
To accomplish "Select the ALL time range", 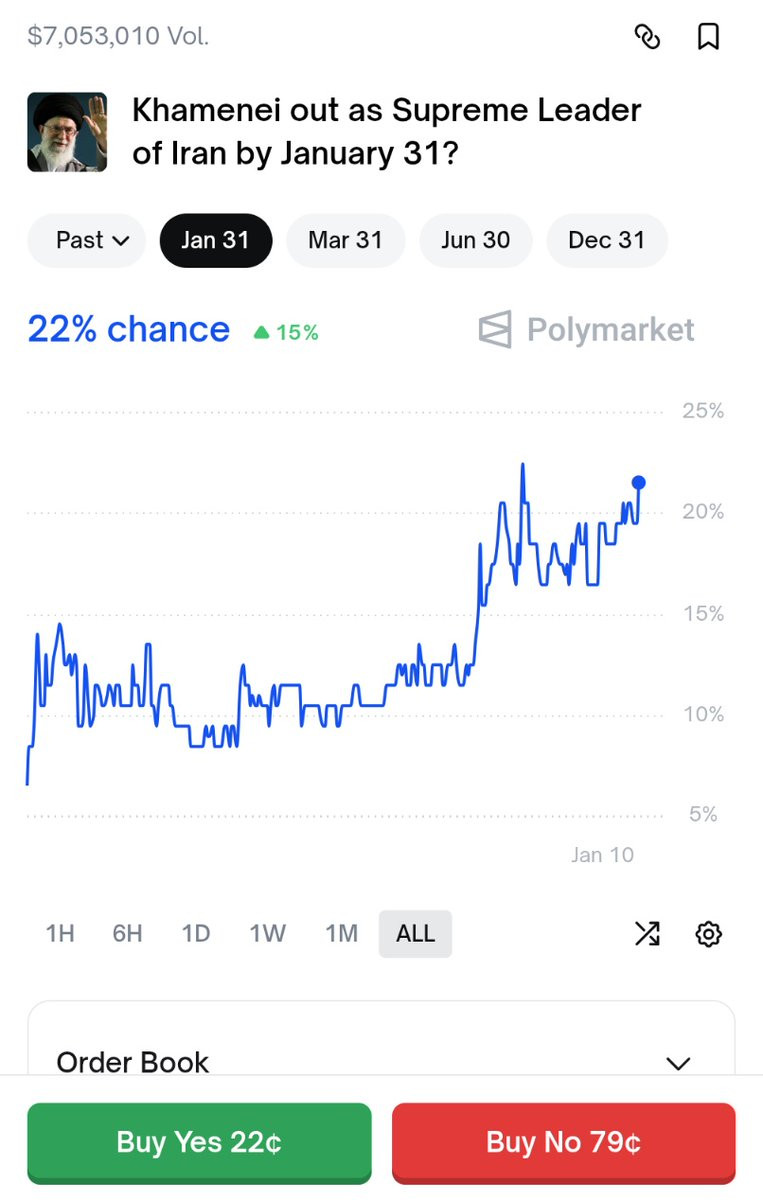I will pos(415,934).
